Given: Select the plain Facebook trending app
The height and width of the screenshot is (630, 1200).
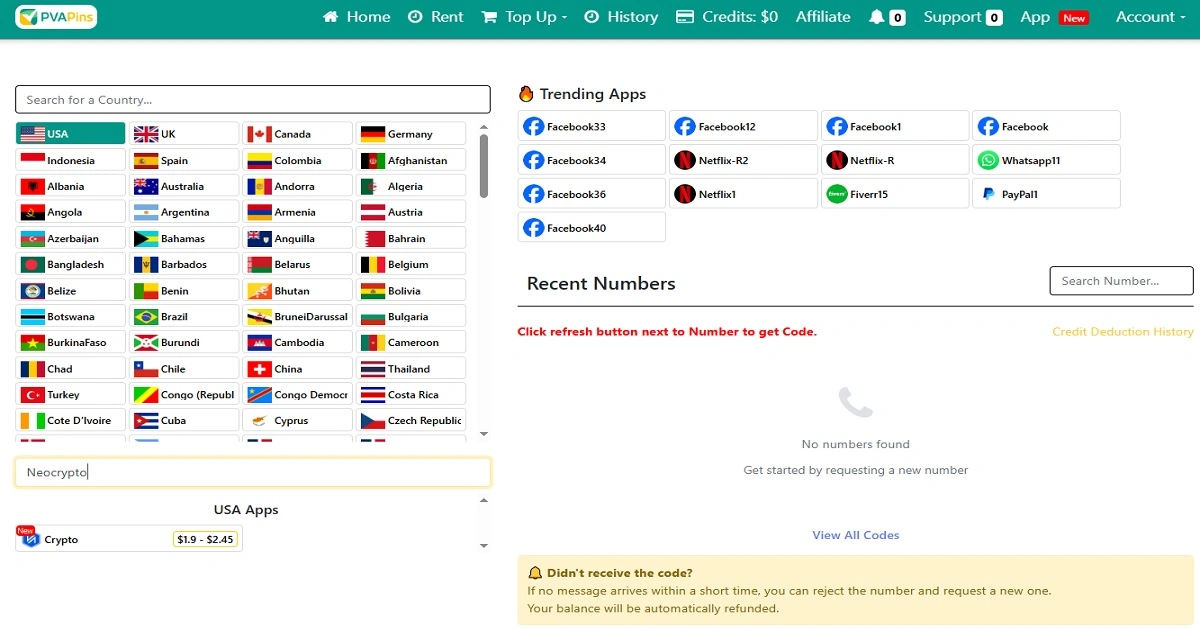Looking at the screenshot, I should pos(1046,126).
